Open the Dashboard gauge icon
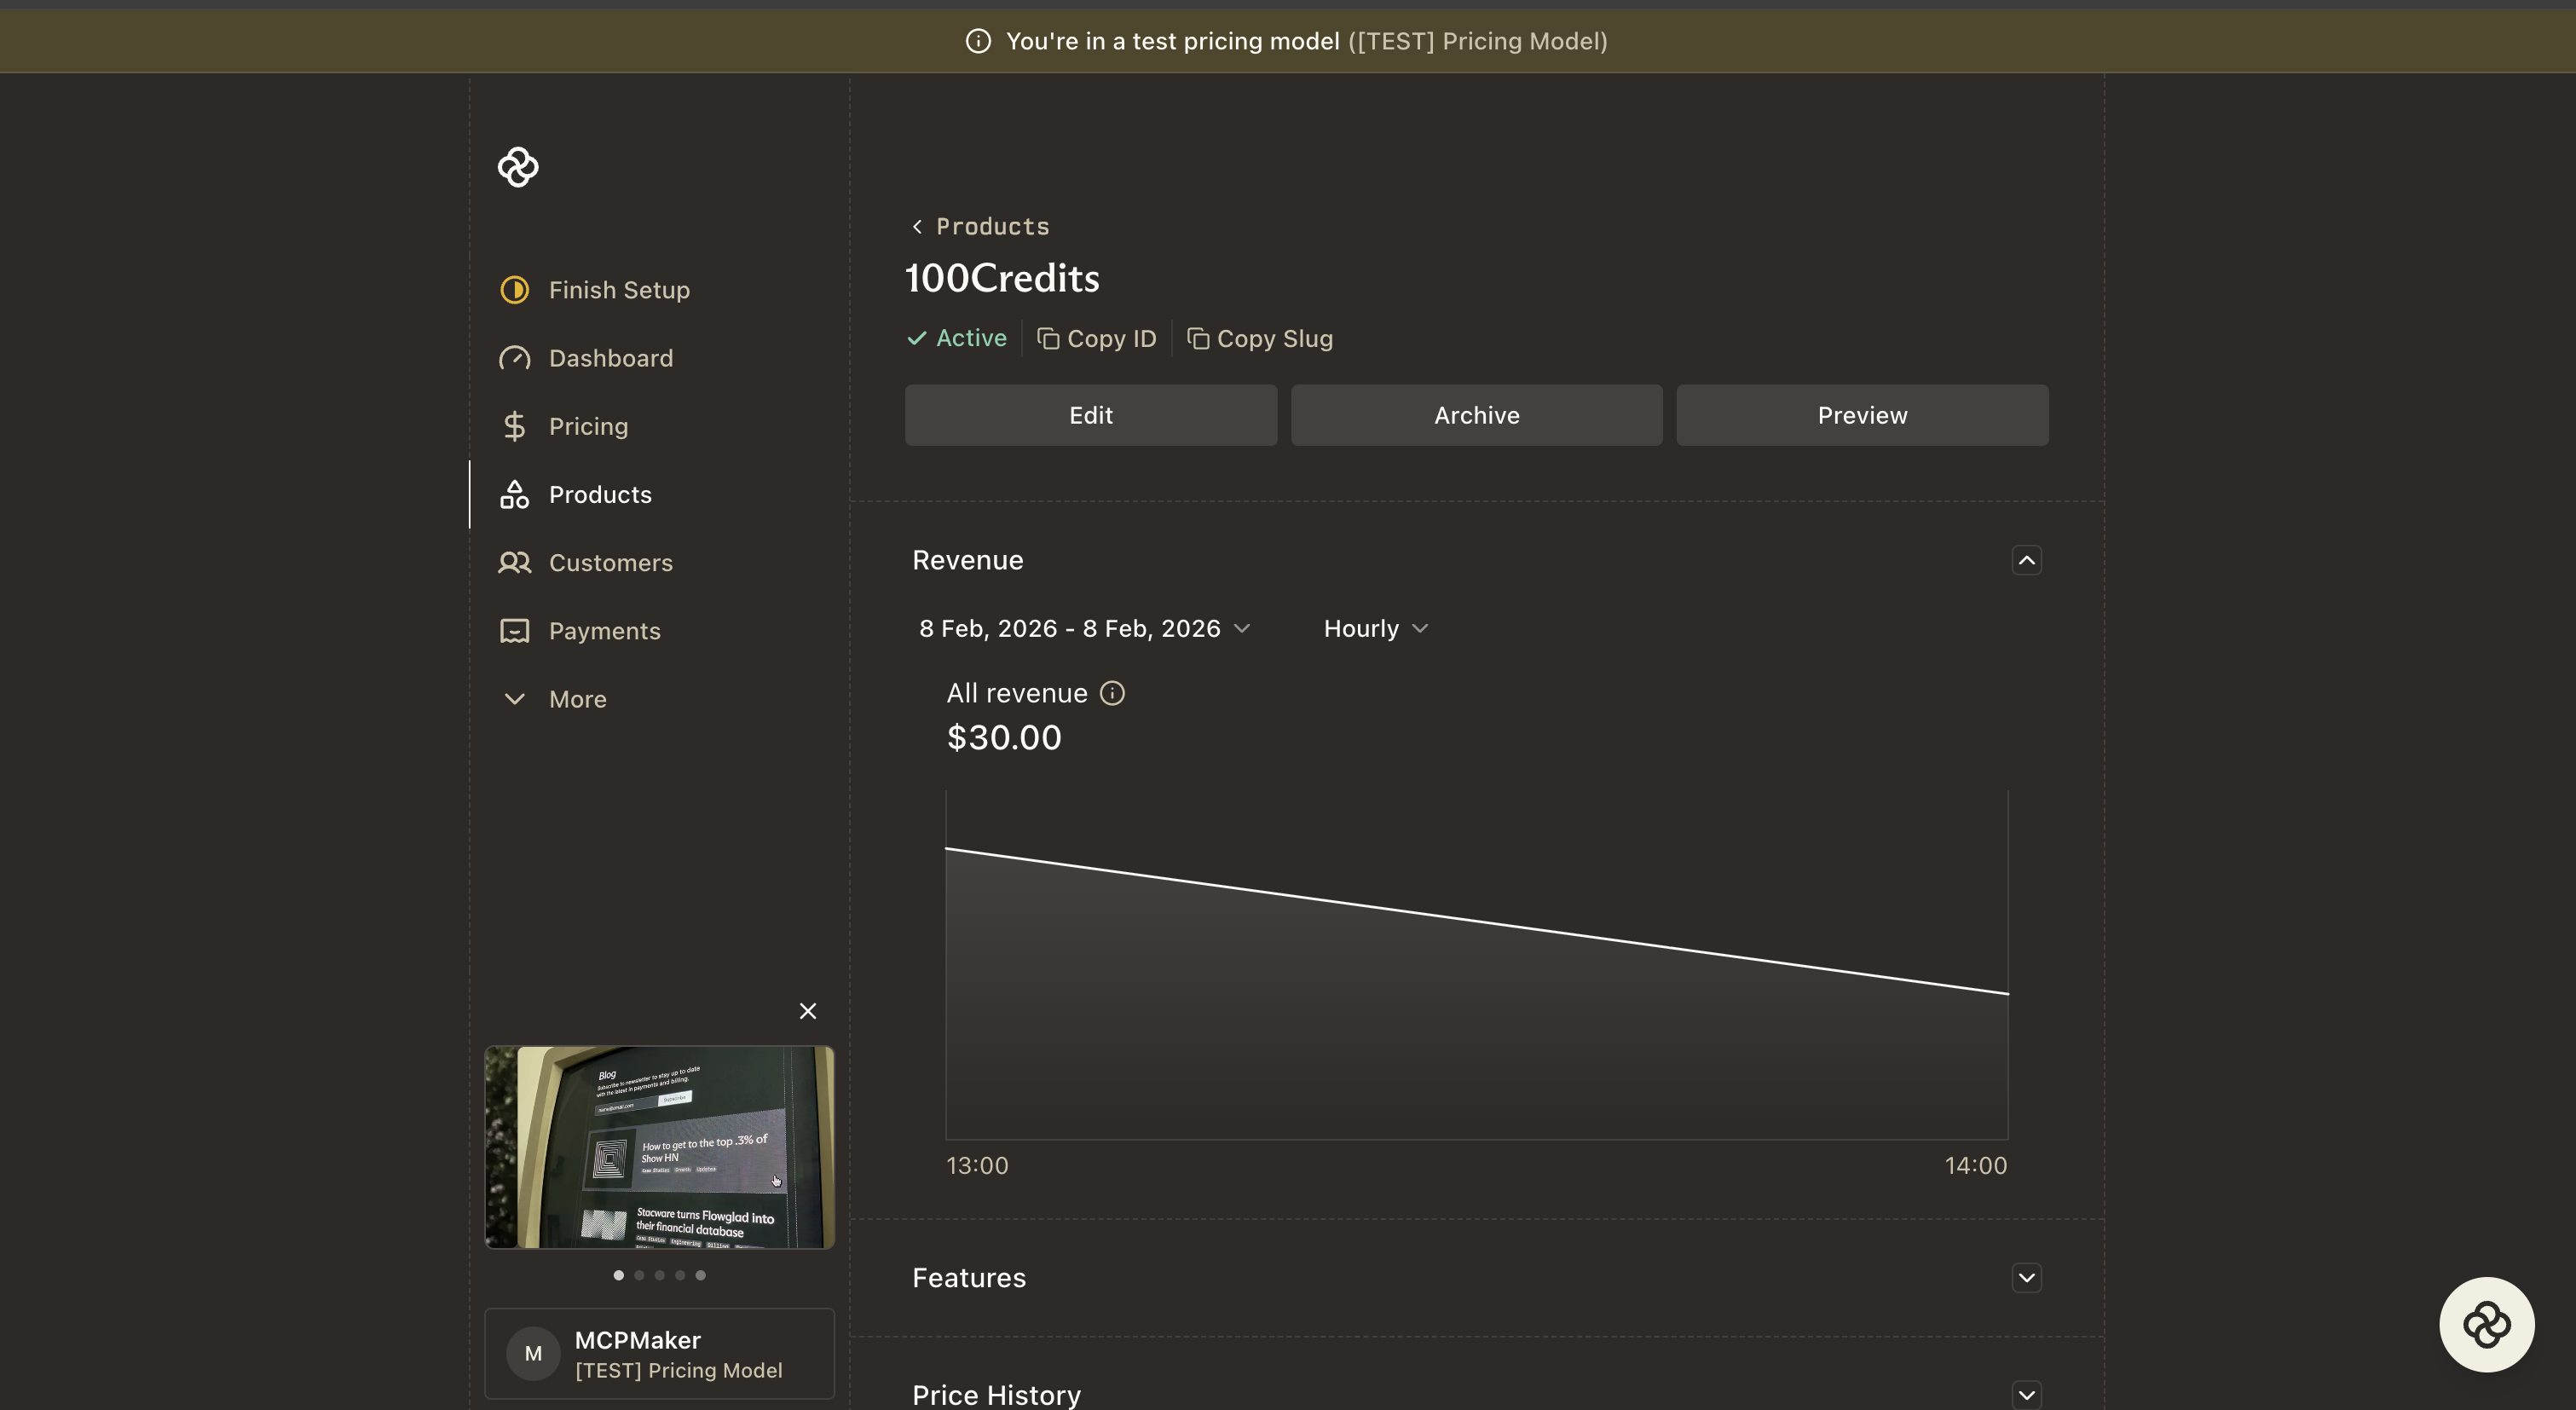Screen dimensions: 2576x1410 514,358
